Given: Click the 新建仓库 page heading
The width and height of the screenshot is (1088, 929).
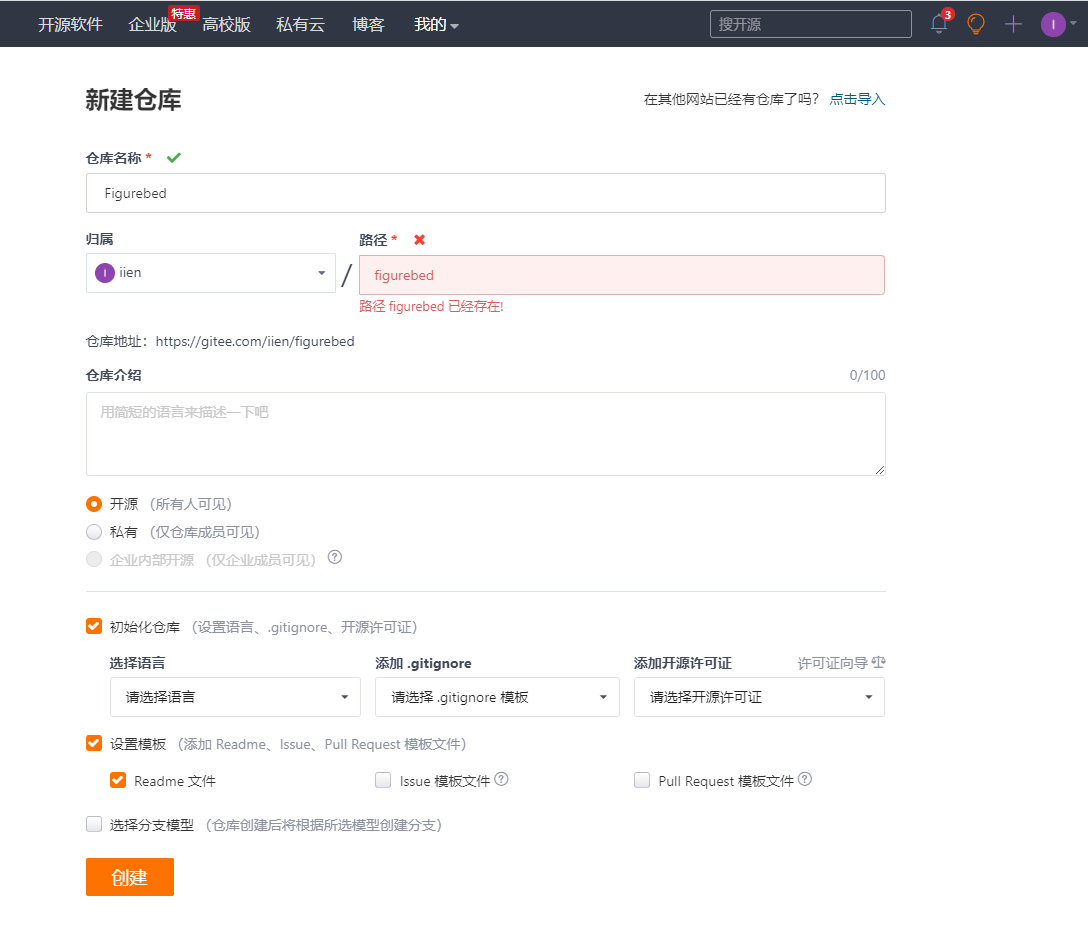Looking at the screenshot, I should tap(133, 100).
